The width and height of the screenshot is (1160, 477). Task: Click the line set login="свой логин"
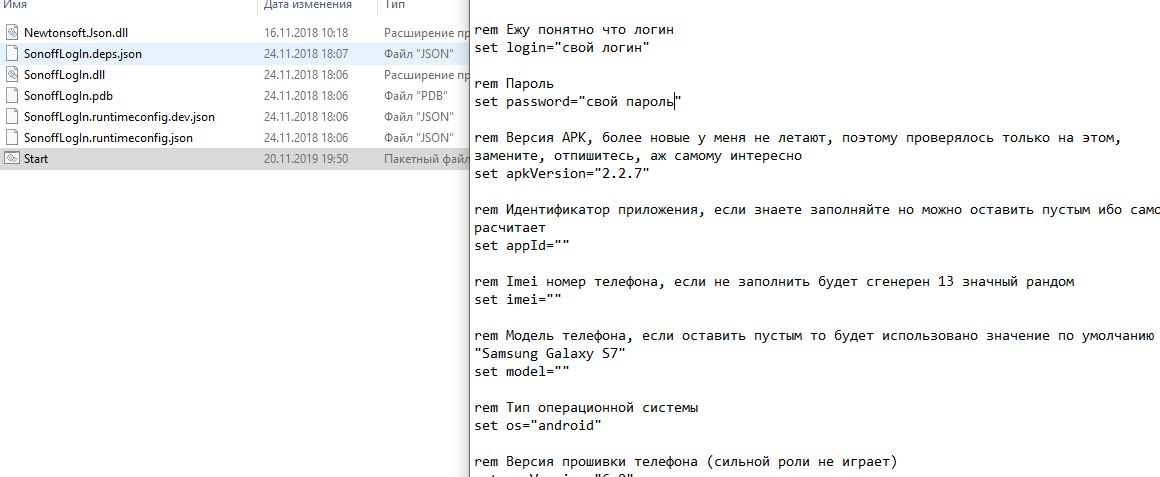562,48
